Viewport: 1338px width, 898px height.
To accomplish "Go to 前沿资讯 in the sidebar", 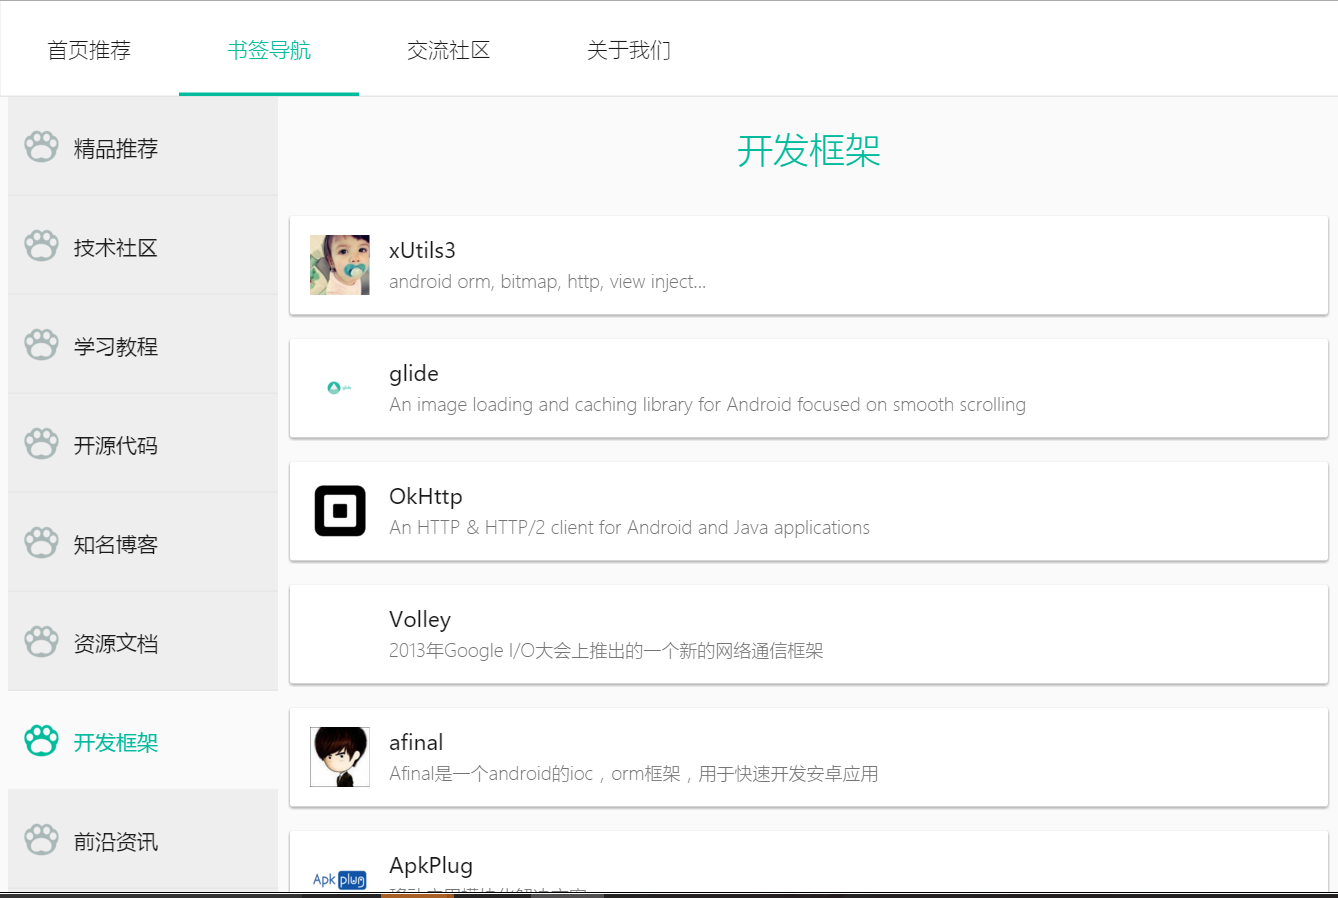I will 143,840.
